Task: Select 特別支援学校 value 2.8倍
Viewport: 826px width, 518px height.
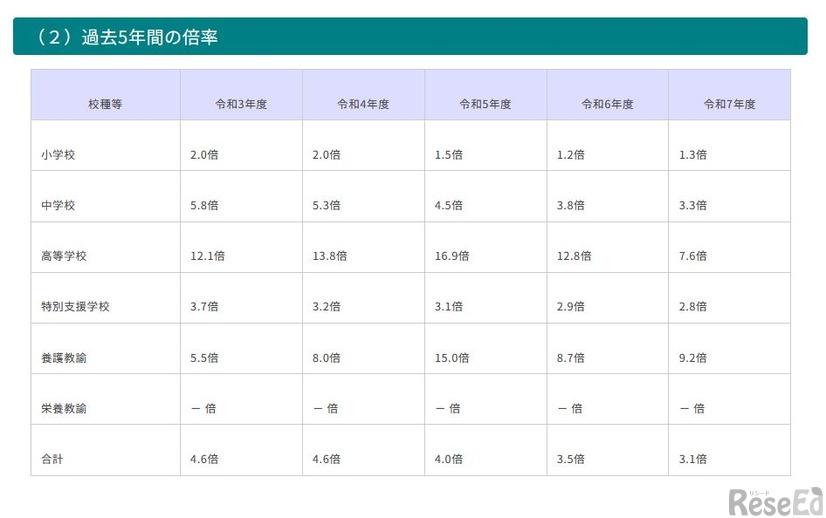Action: point(693,306)
